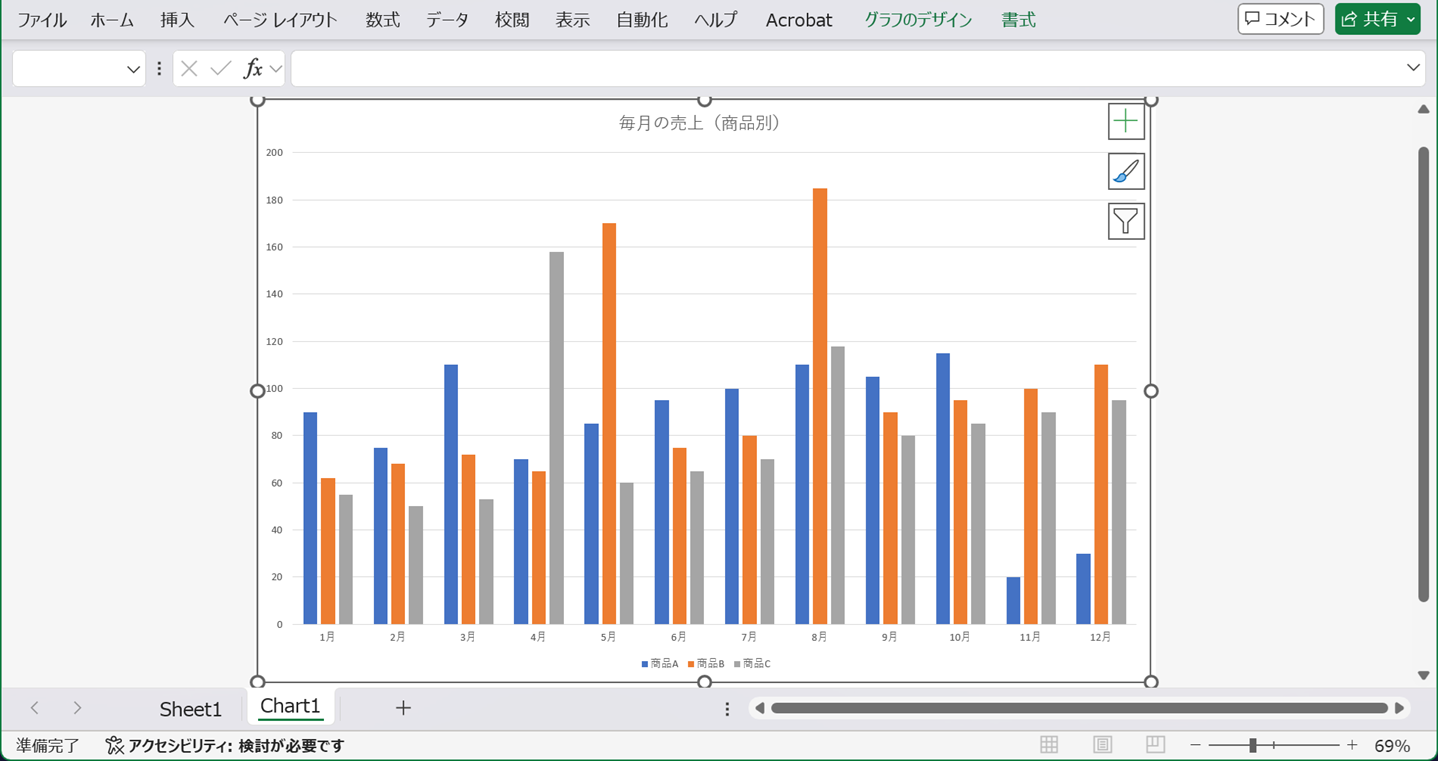The image size is (1438, 761).
Task: Open the コメント pane
Action: pyautogui.click(x=1280, y=18)
